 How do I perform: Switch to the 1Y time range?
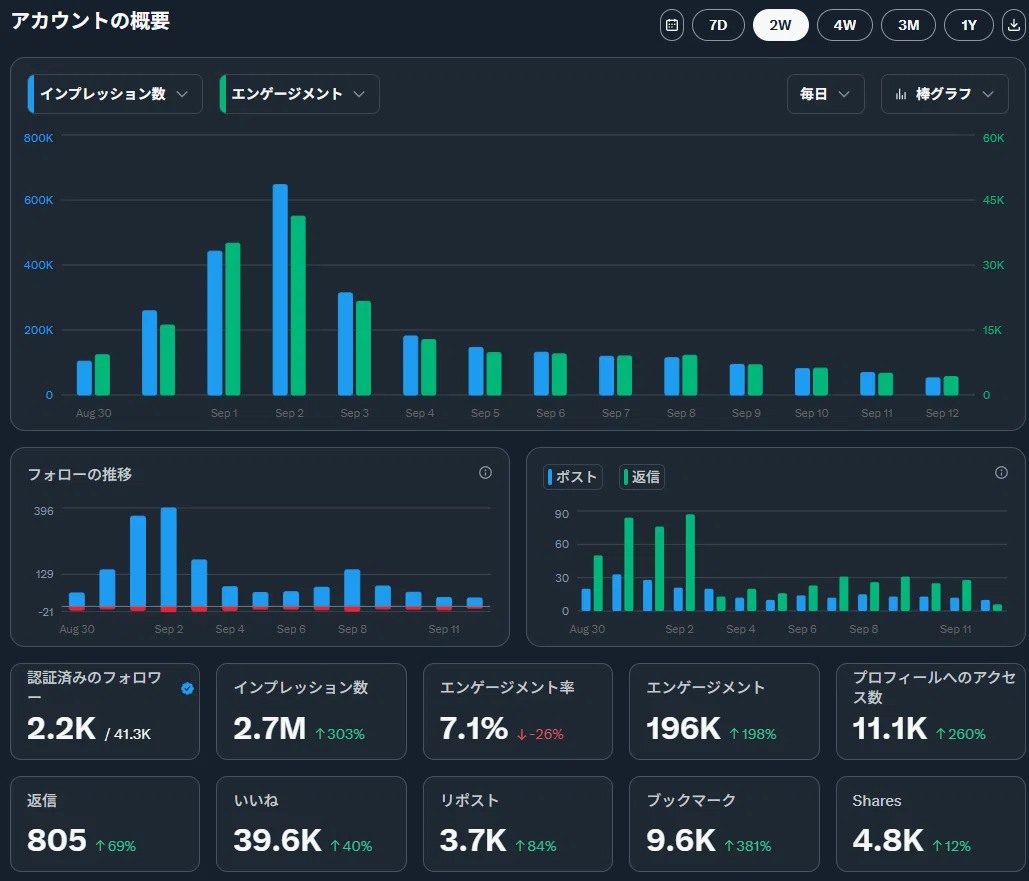point(969,25)
